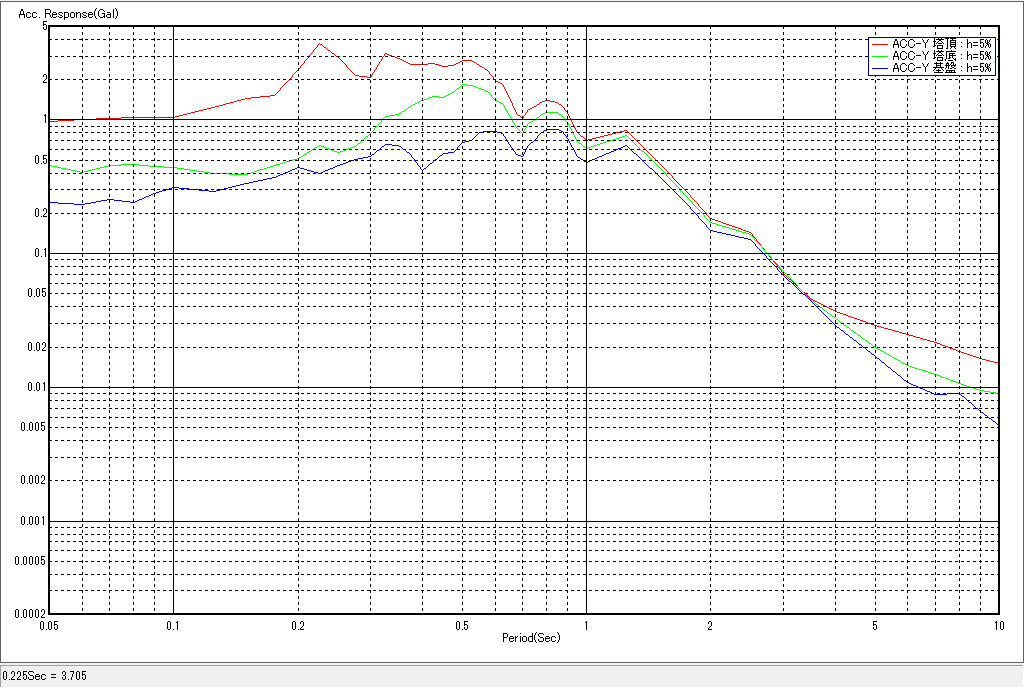The height and width of the screenshot is (688, 1024).
Task: Click the blue curve's endpoint at period 10
Action: (x=998, y=425)
